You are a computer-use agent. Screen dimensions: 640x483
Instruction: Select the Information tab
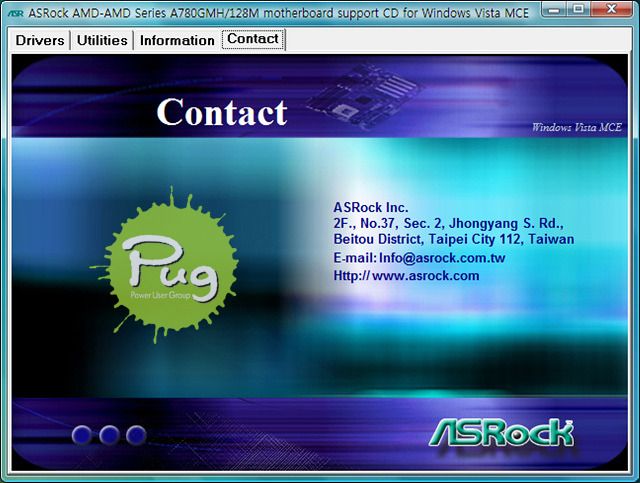(x=177, y=40)
